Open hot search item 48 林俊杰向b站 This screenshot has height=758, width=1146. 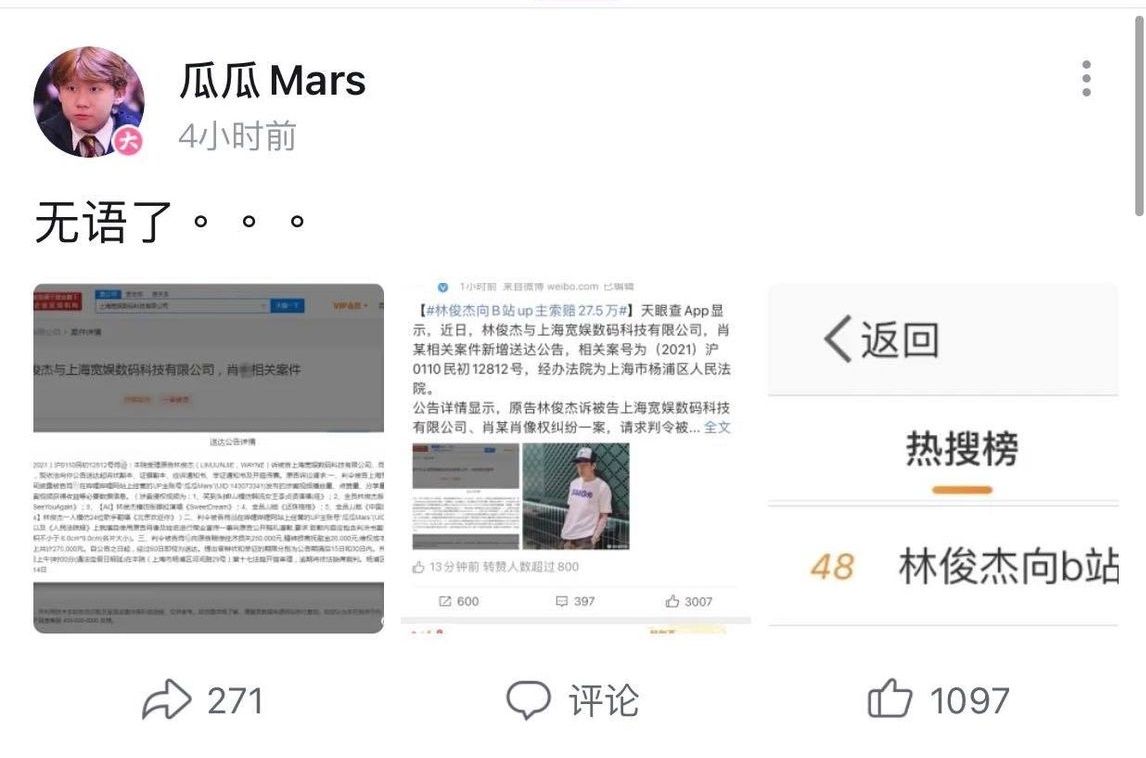pos(963,566)
